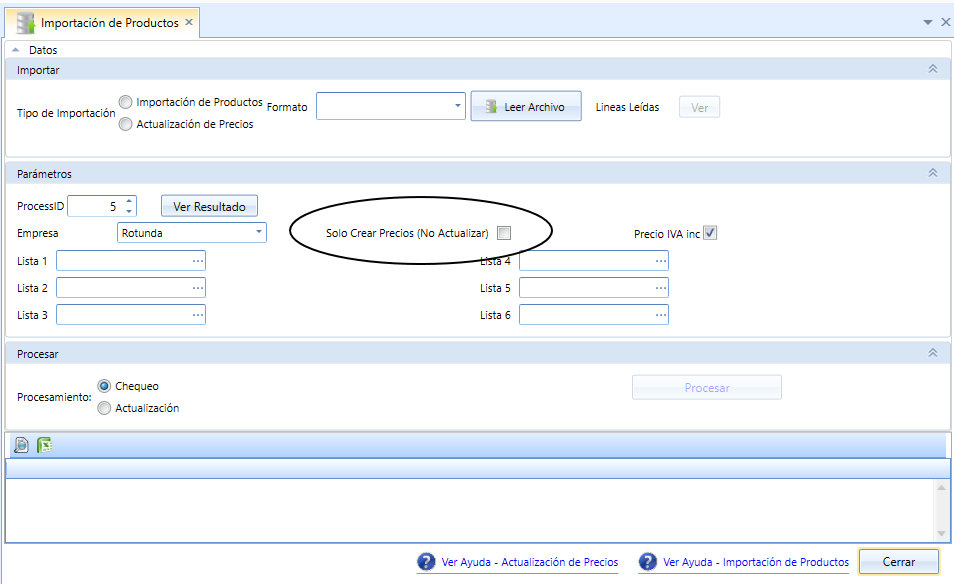Viewport: 954px width, 584px height.
Task: Open Lista 4 lookup ellipsis button
Action: click(661, 261)
